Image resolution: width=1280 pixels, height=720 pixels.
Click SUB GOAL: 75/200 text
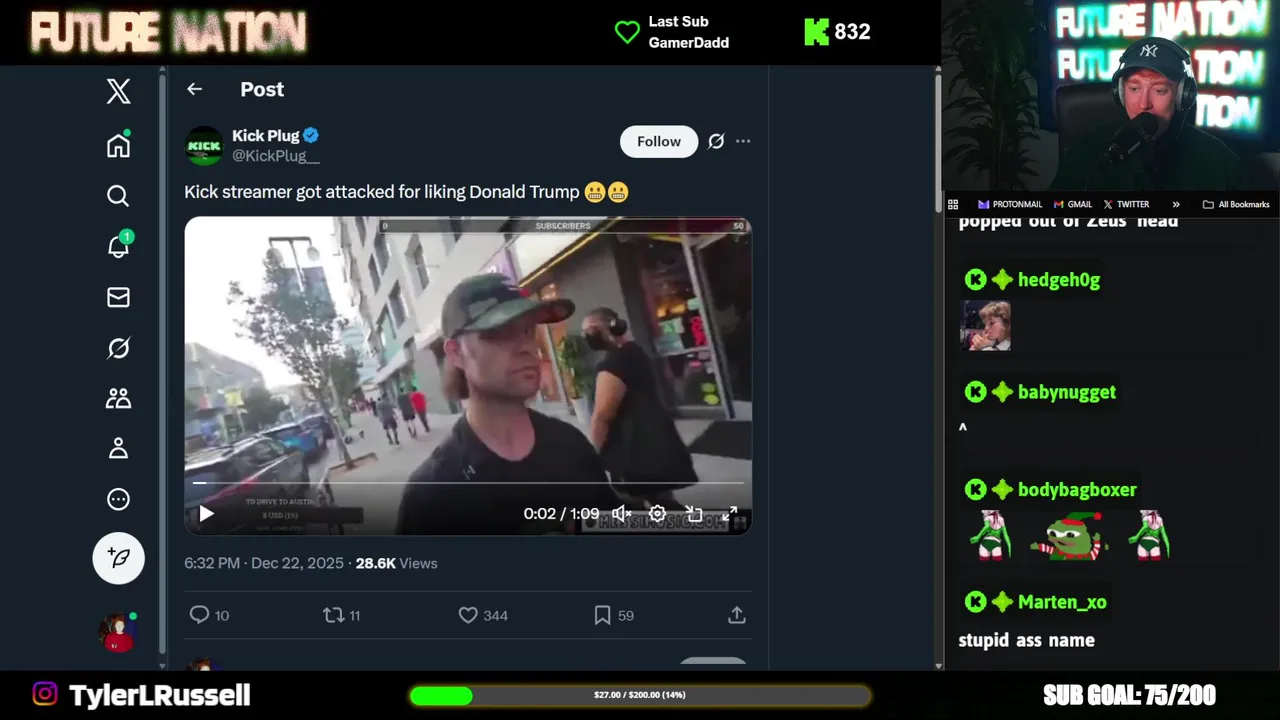click(1129, 695)
